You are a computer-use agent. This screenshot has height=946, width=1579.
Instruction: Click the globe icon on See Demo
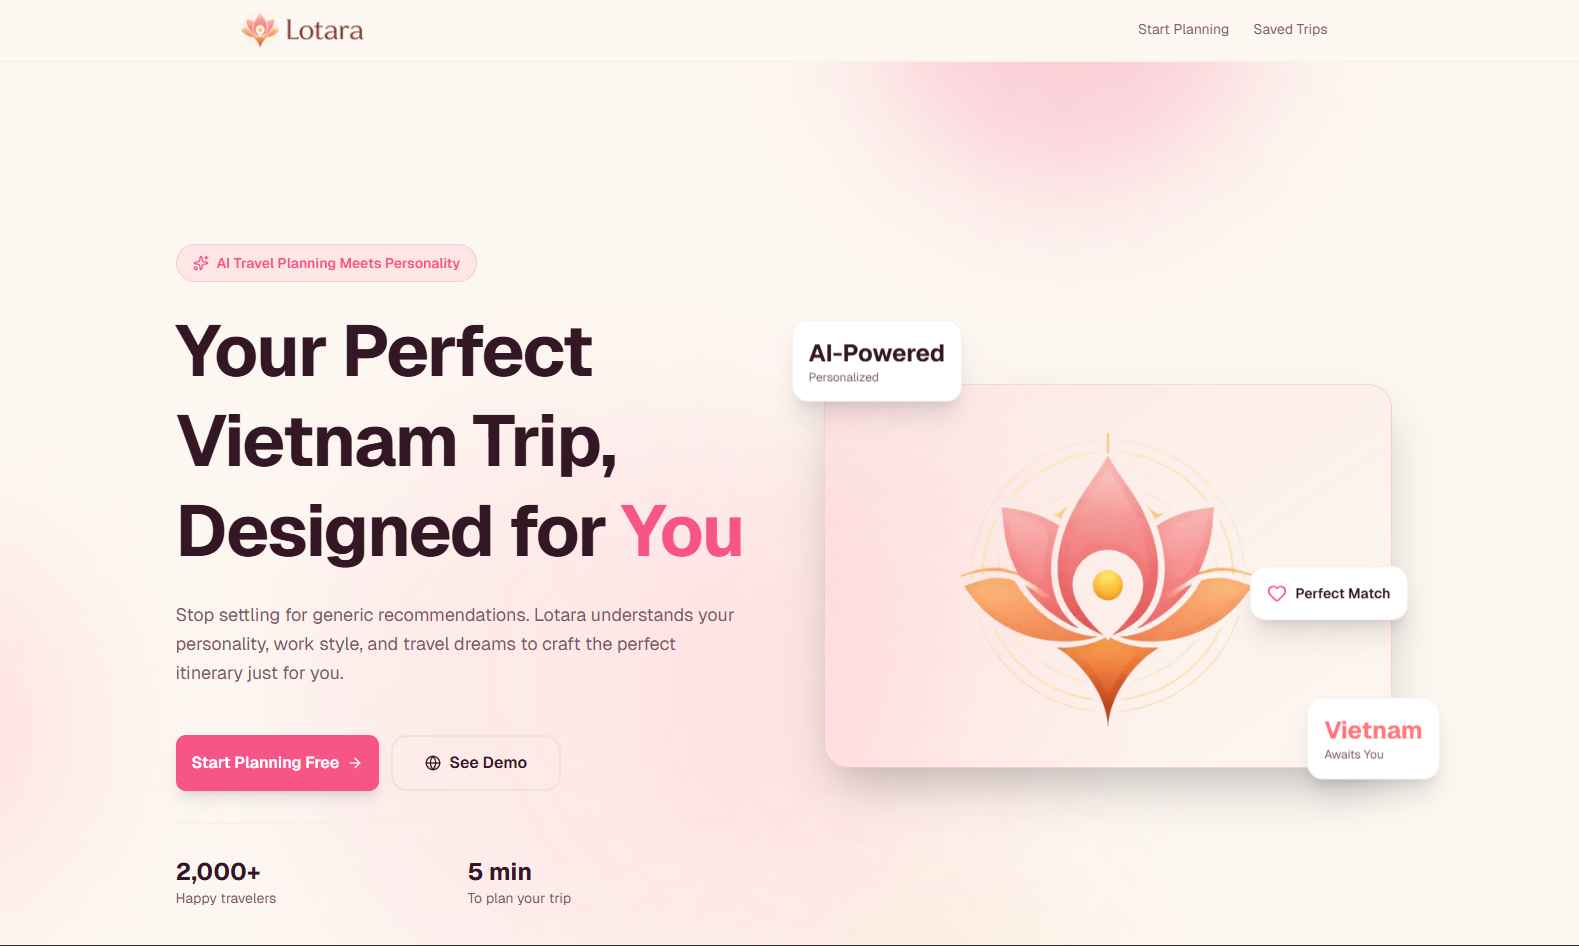click(x=433, y=763)
